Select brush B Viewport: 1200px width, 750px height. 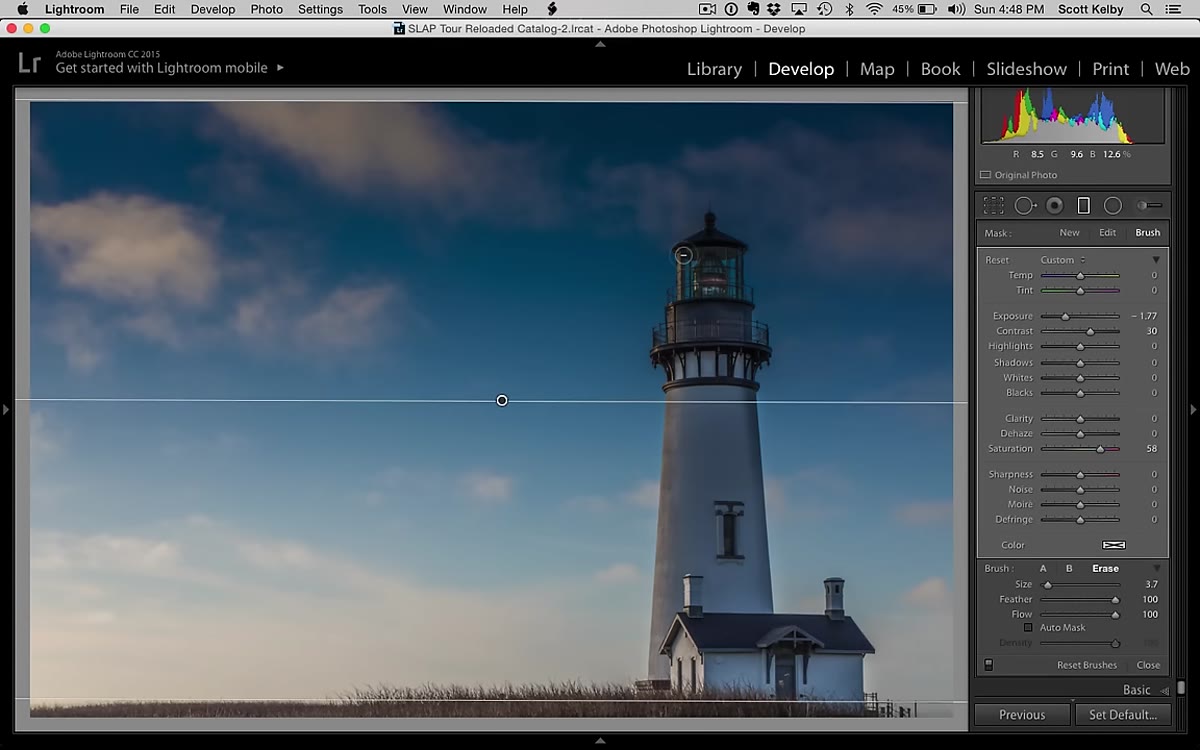(1069, 568)
